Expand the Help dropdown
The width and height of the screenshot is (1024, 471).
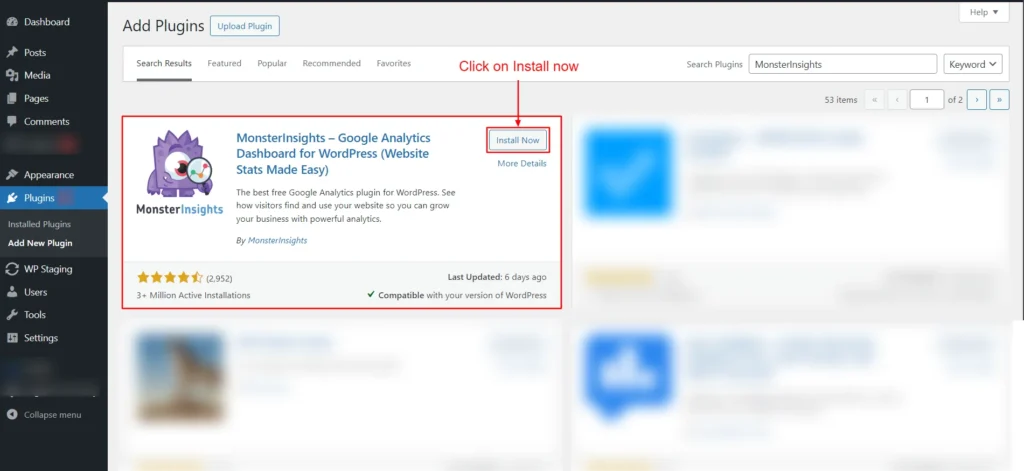[984, 12]
